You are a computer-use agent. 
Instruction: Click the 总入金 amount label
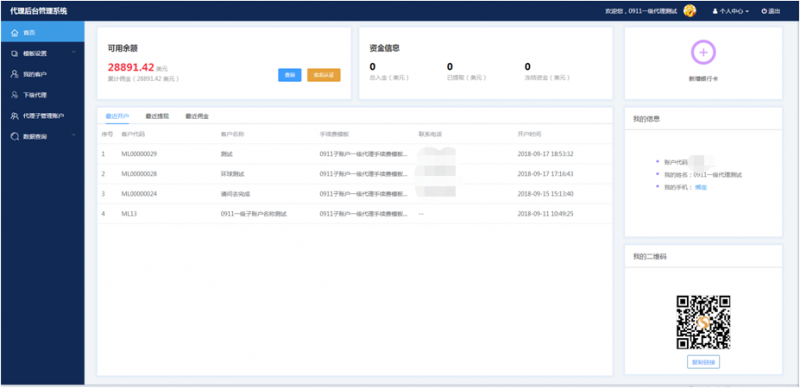[x=389, y=78]
